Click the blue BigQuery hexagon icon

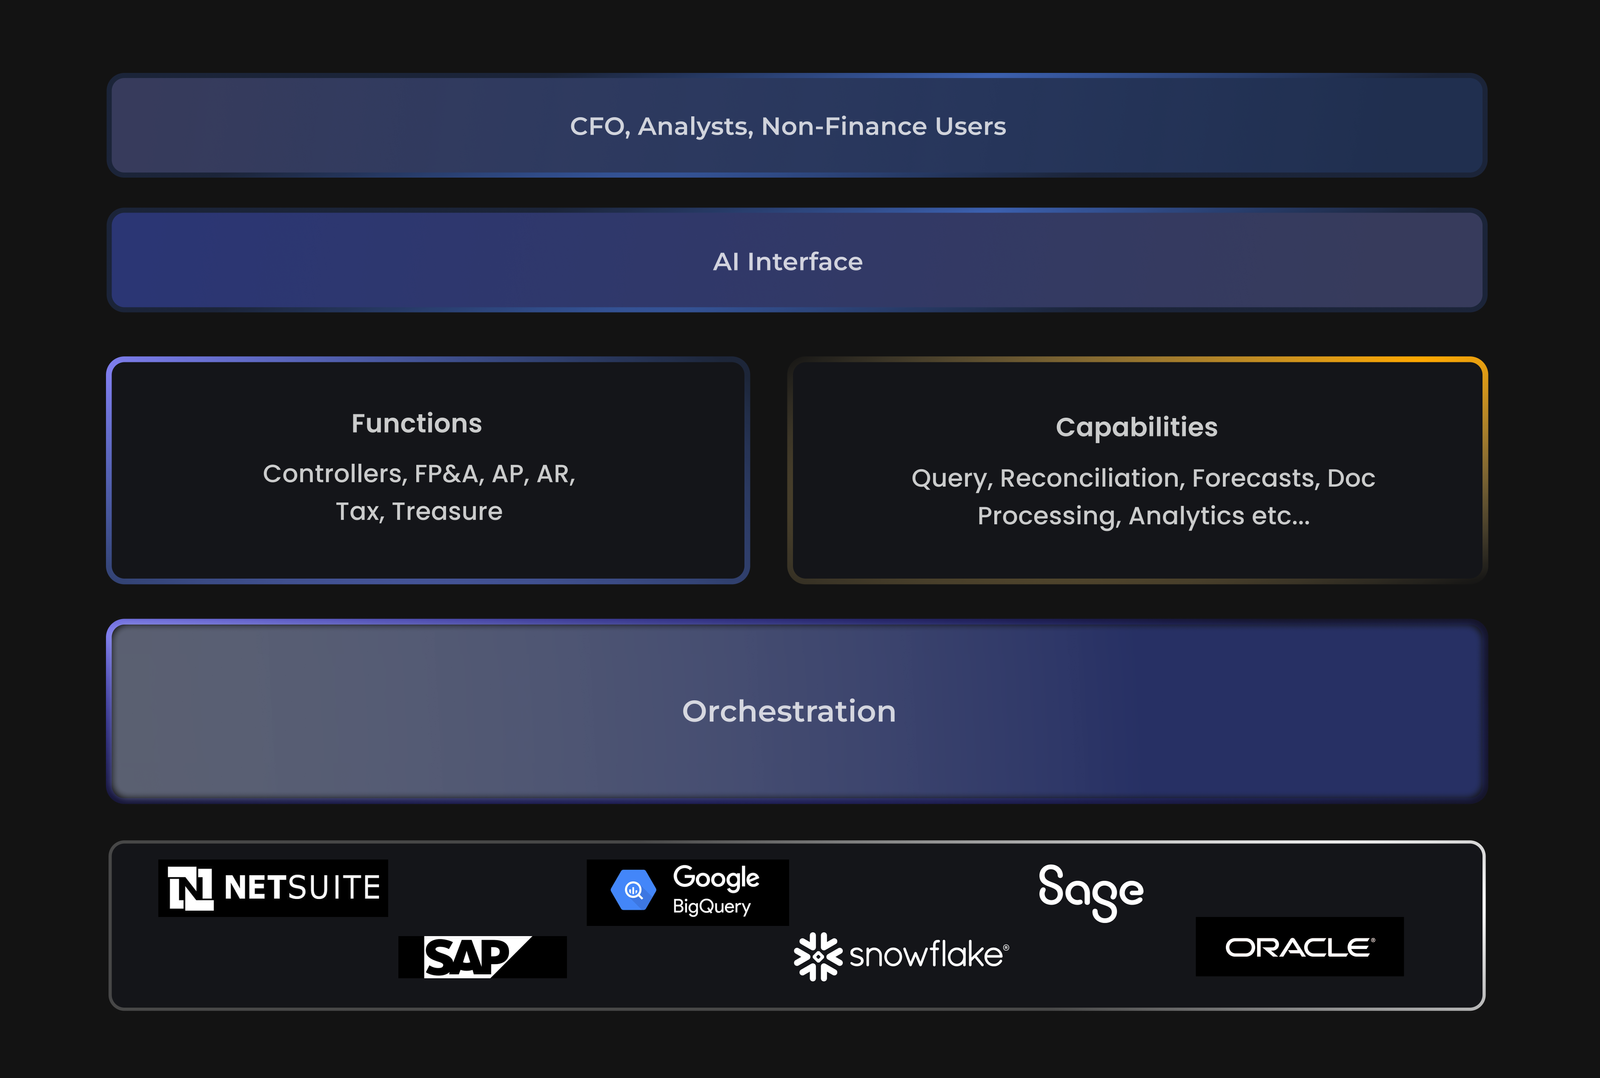click(633, 890)
